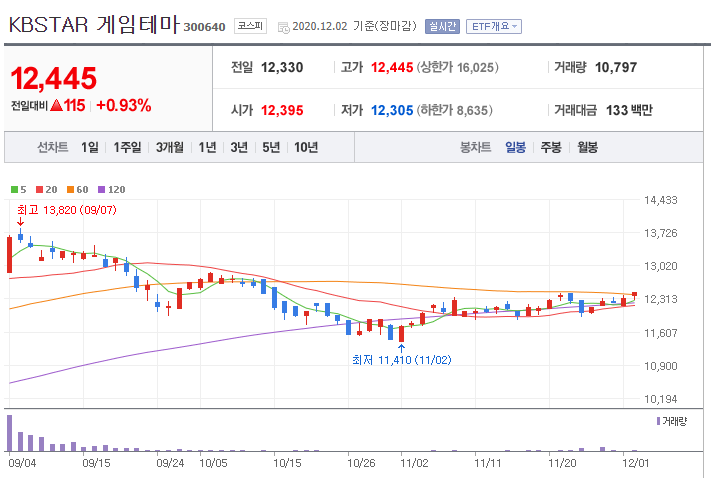The height and width of the screenshot is (478, 711).
Task: Click the 14,433 price axis label
Action: click(661, 200)
